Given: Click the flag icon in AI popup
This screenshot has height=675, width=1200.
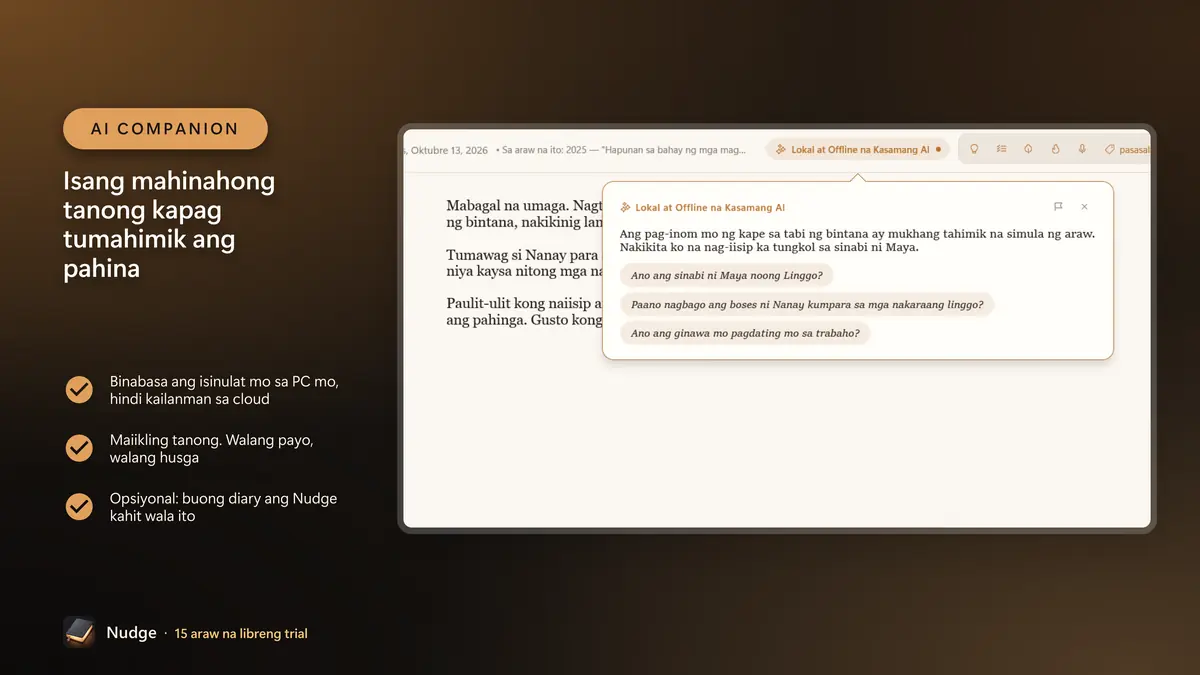Looking at the screenshot, I should pos(1058,207).
